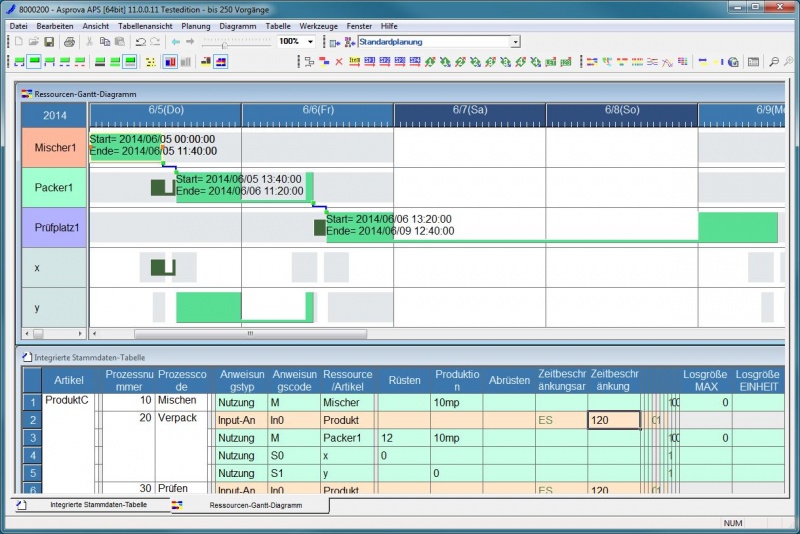800x534 pixels.
Task: Open the 100% zoom dropdown
Action: (x=310, y=42)
